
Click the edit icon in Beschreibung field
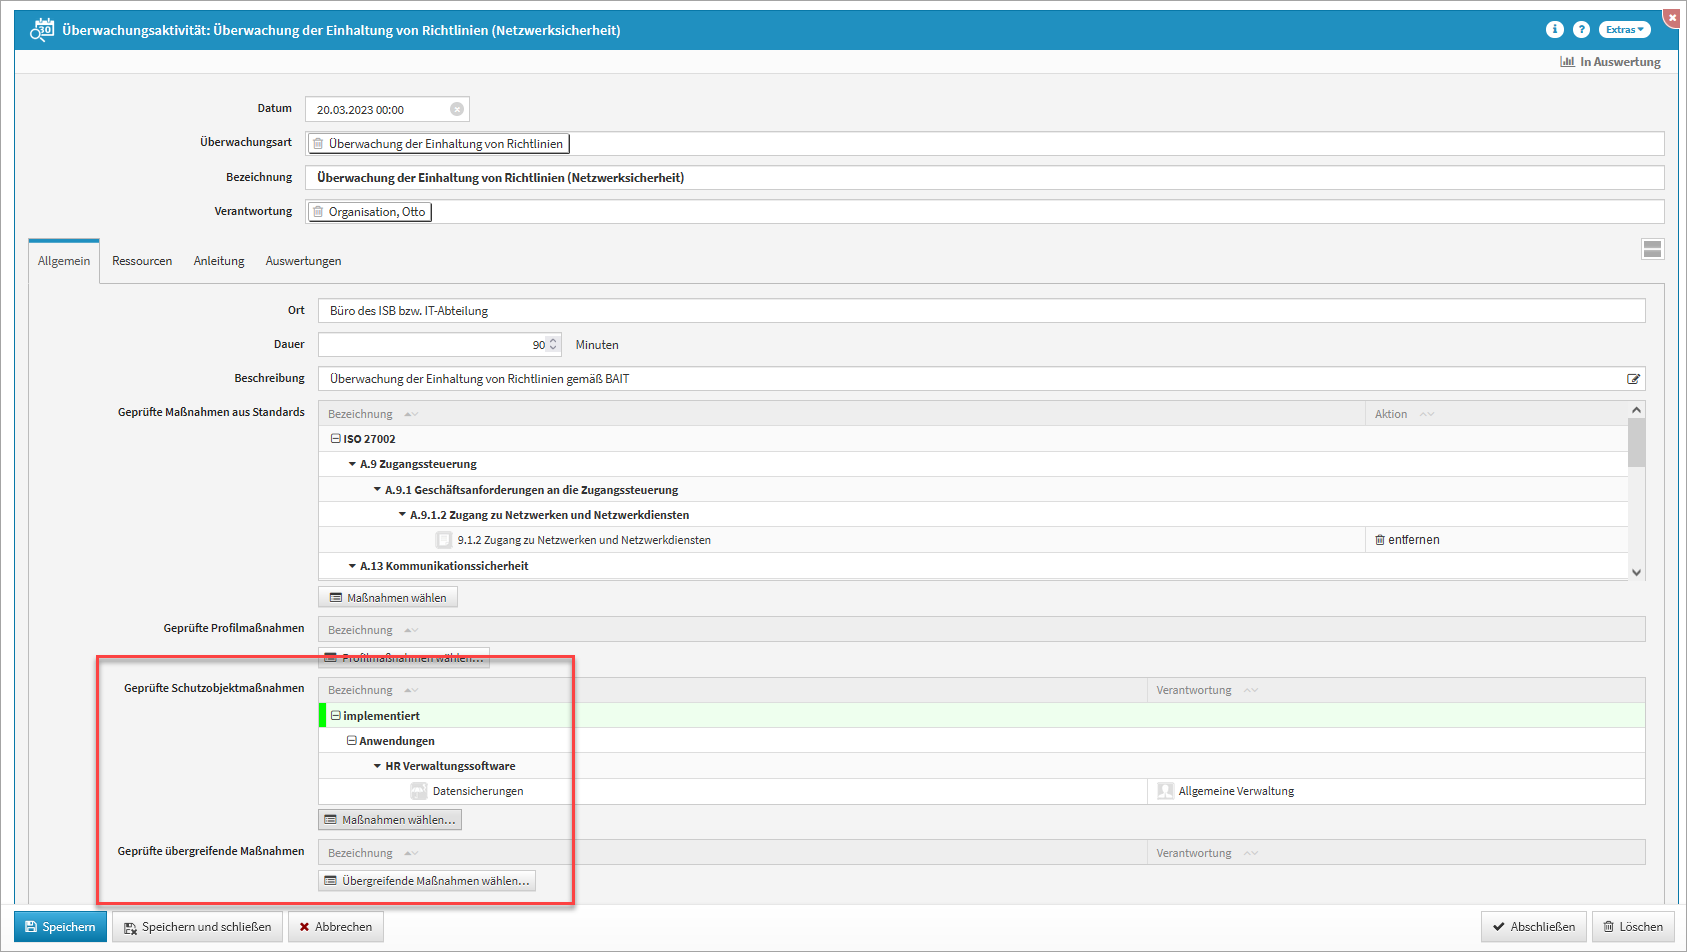point(1633,379)
